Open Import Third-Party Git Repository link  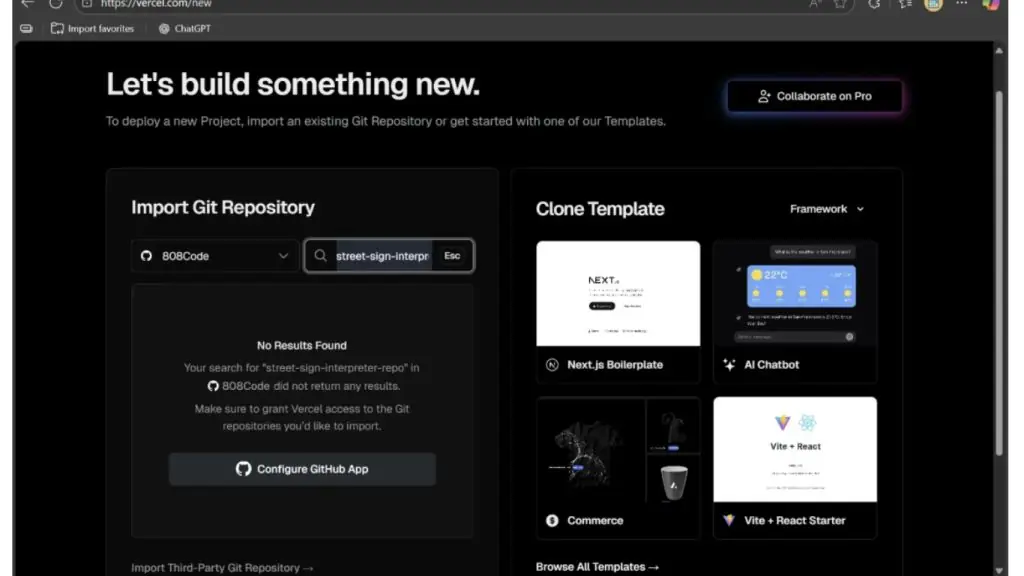(222, 568)
